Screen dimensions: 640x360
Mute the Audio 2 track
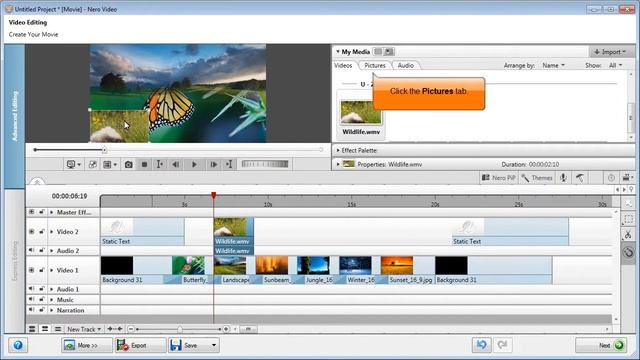coord(31,250)
